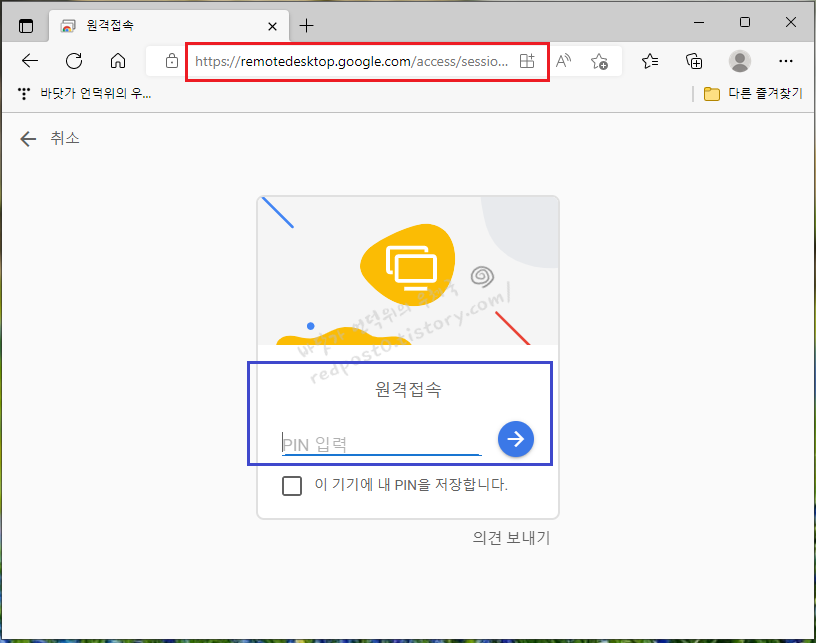Focus the PIN 입력 field

[381, 444]
